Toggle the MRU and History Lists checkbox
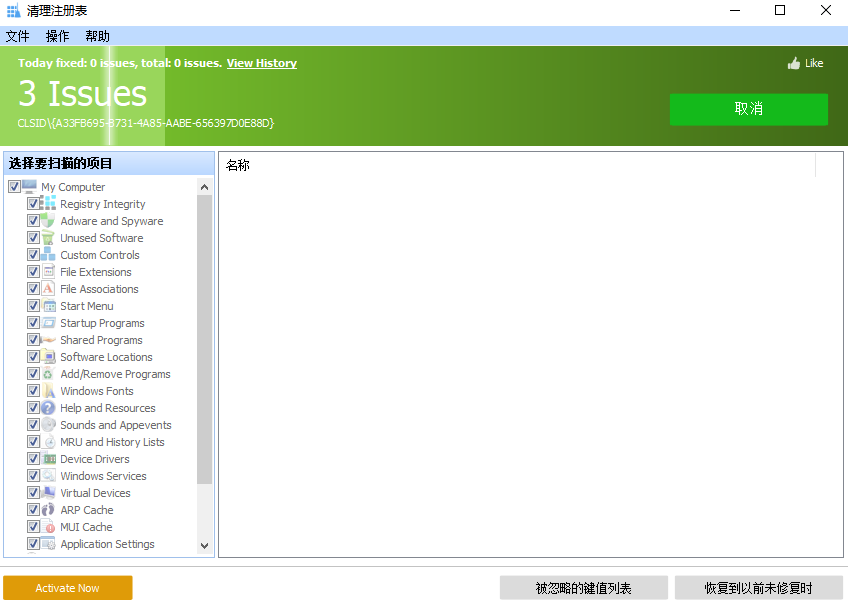Viewport: 848px width, 607px height. pos(33,441)
